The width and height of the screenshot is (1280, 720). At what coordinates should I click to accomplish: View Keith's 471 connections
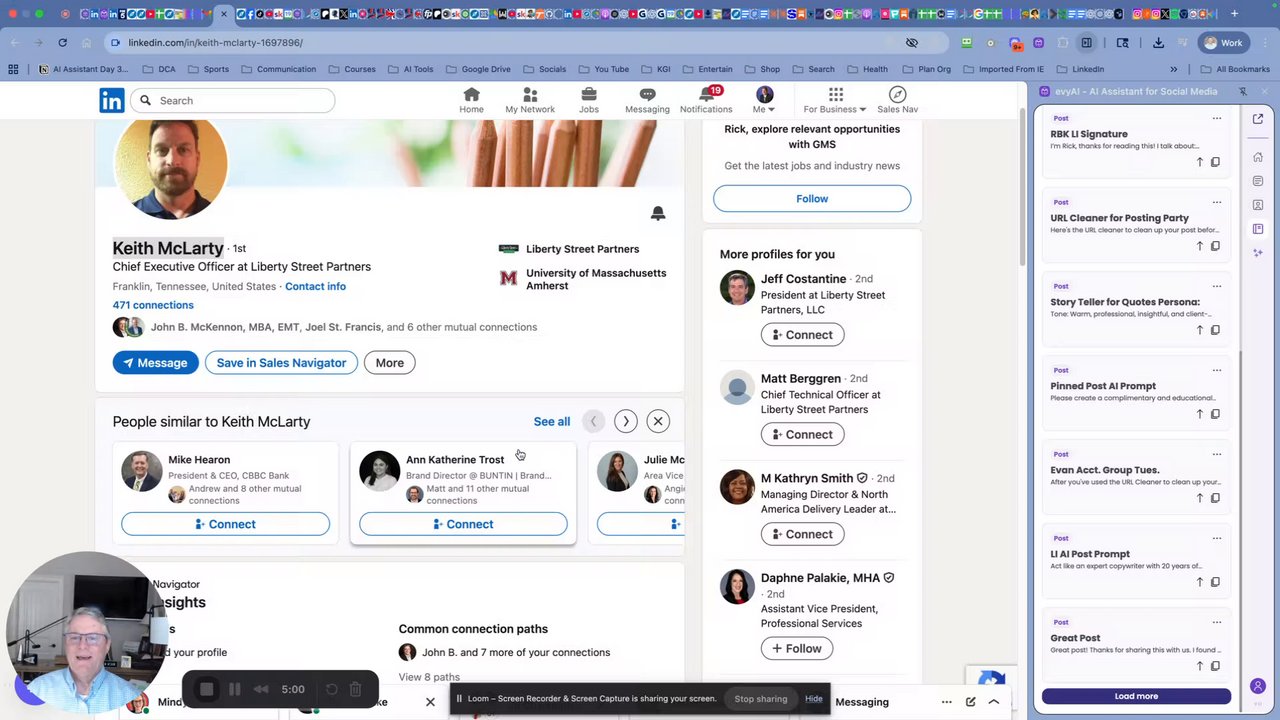pos(153,305)
